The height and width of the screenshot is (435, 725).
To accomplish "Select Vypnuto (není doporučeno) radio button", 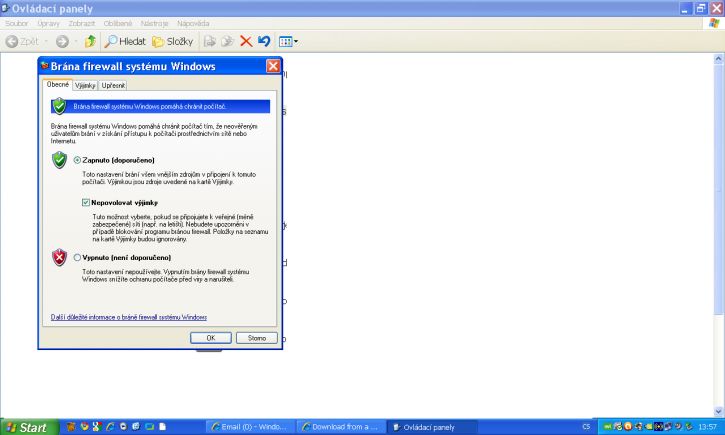I will [x=77, y=257].
